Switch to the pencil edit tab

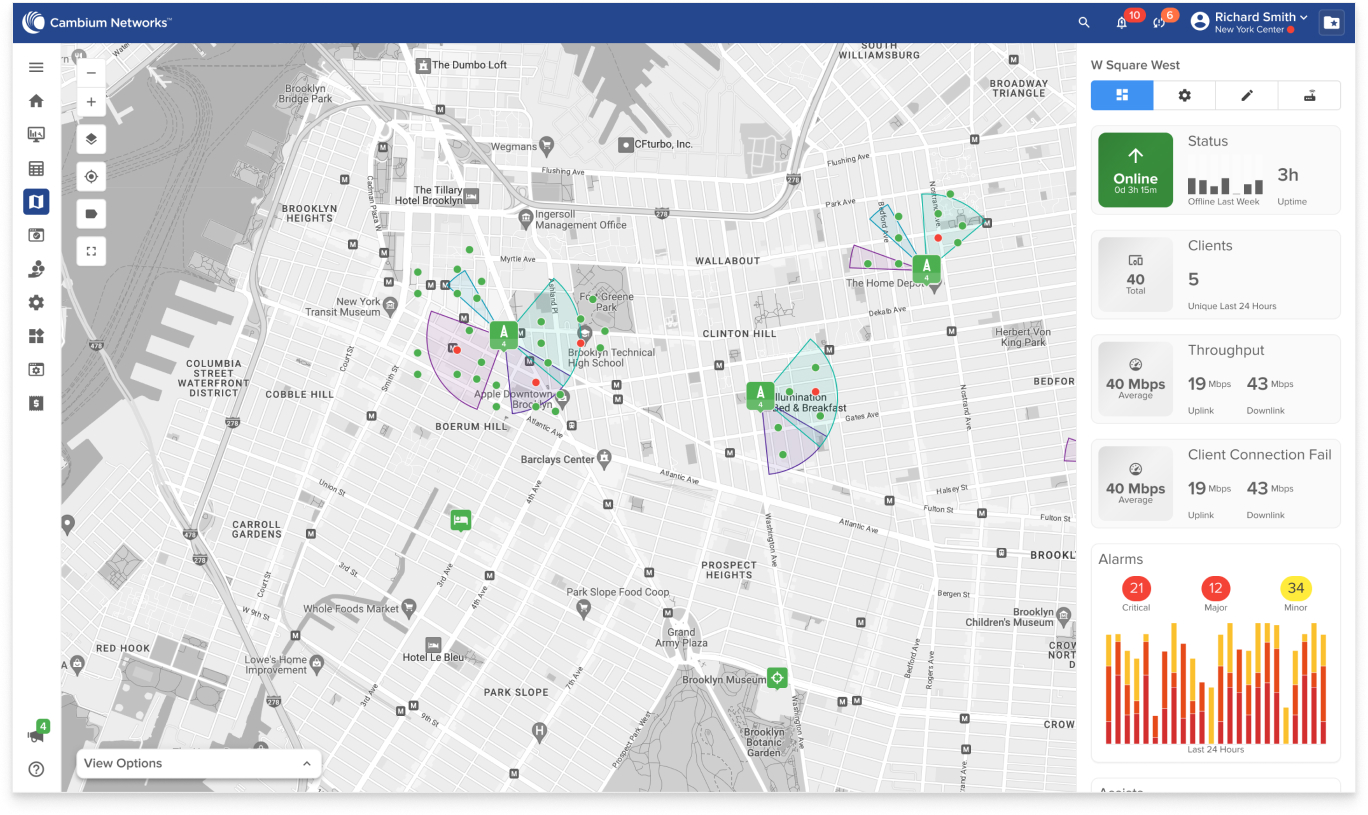[1247, 95]
